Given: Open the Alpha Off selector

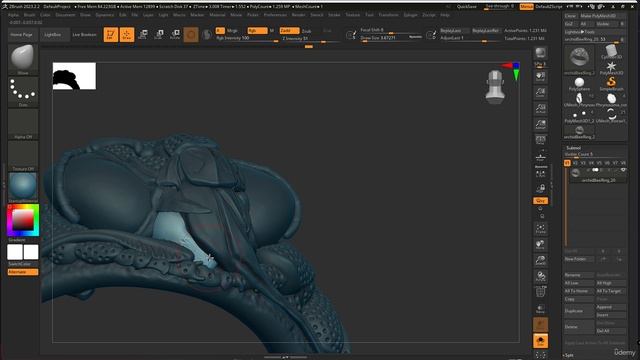Looking at the screenshot, I should 23,124.
